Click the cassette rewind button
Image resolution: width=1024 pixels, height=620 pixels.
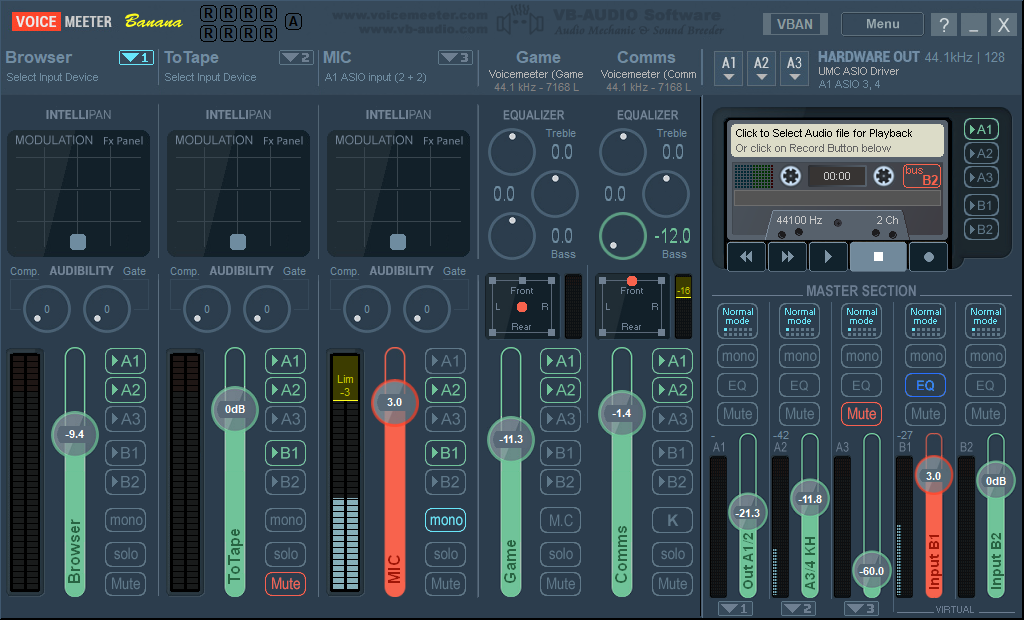point(746,257)
